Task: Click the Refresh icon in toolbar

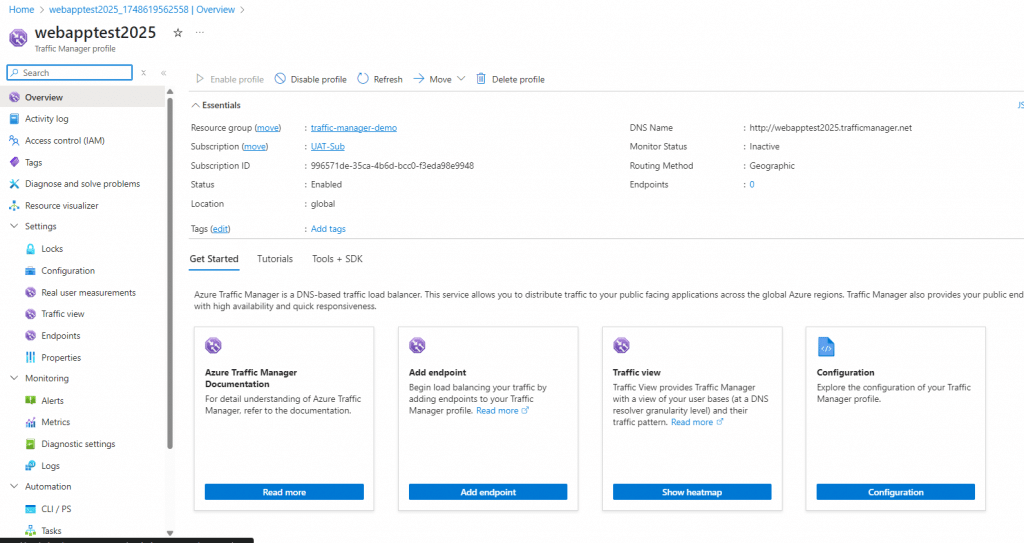Action: [x=363, y=79]
